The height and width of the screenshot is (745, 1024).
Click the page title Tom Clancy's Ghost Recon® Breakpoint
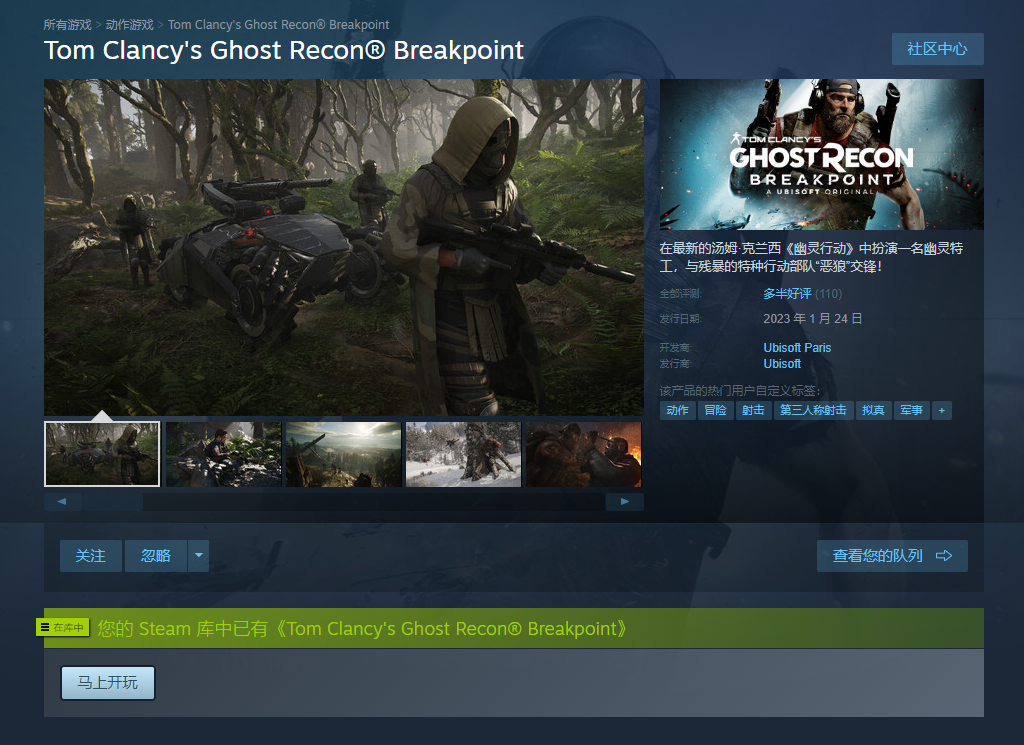tap(284, 50)
